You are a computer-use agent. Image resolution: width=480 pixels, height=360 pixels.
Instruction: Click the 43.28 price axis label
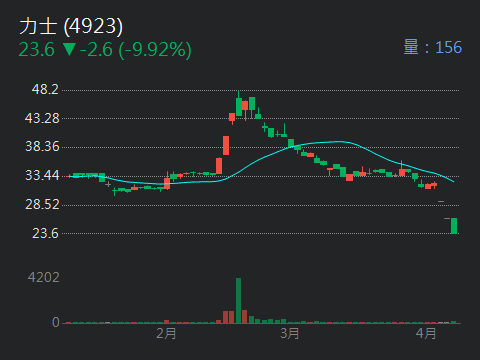click(x=42, y=118)
